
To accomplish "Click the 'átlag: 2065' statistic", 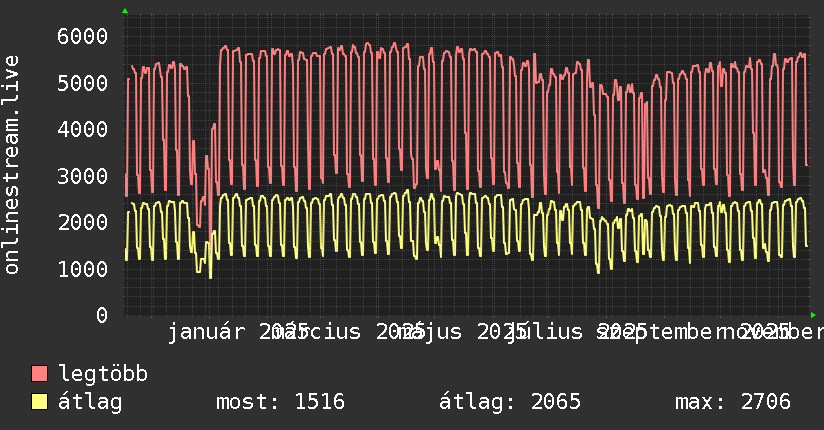I will click(510, 402).
